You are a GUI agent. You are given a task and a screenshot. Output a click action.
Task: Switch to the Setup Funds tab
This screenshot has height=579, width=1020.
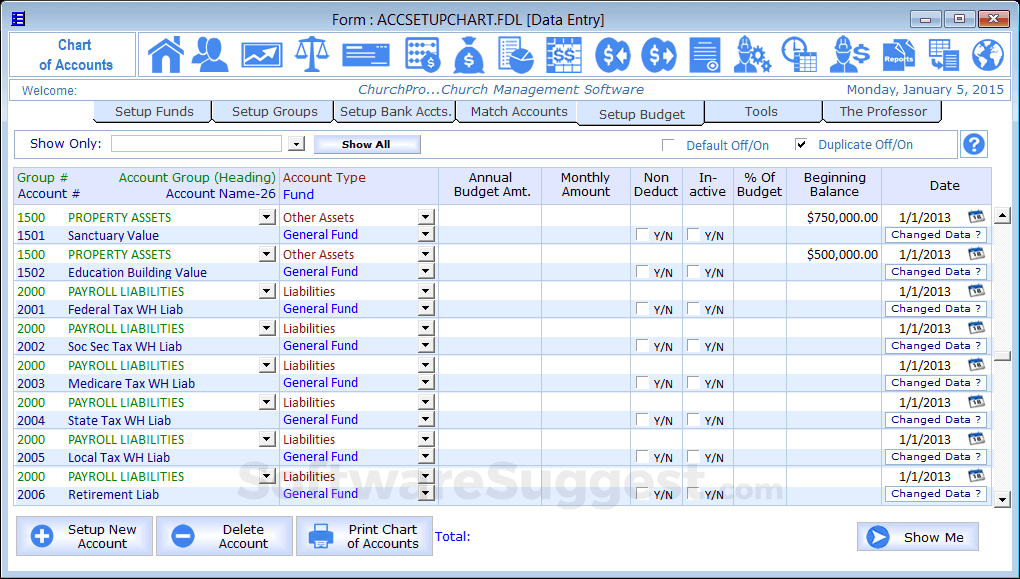point(152,111)
